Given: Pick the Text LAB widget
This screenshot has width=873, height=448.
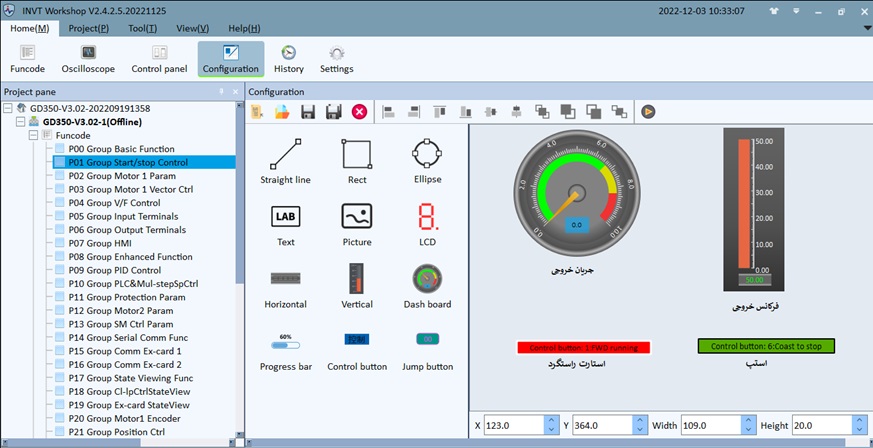Looking at the screenshot, I should click(x=286, y=225).
